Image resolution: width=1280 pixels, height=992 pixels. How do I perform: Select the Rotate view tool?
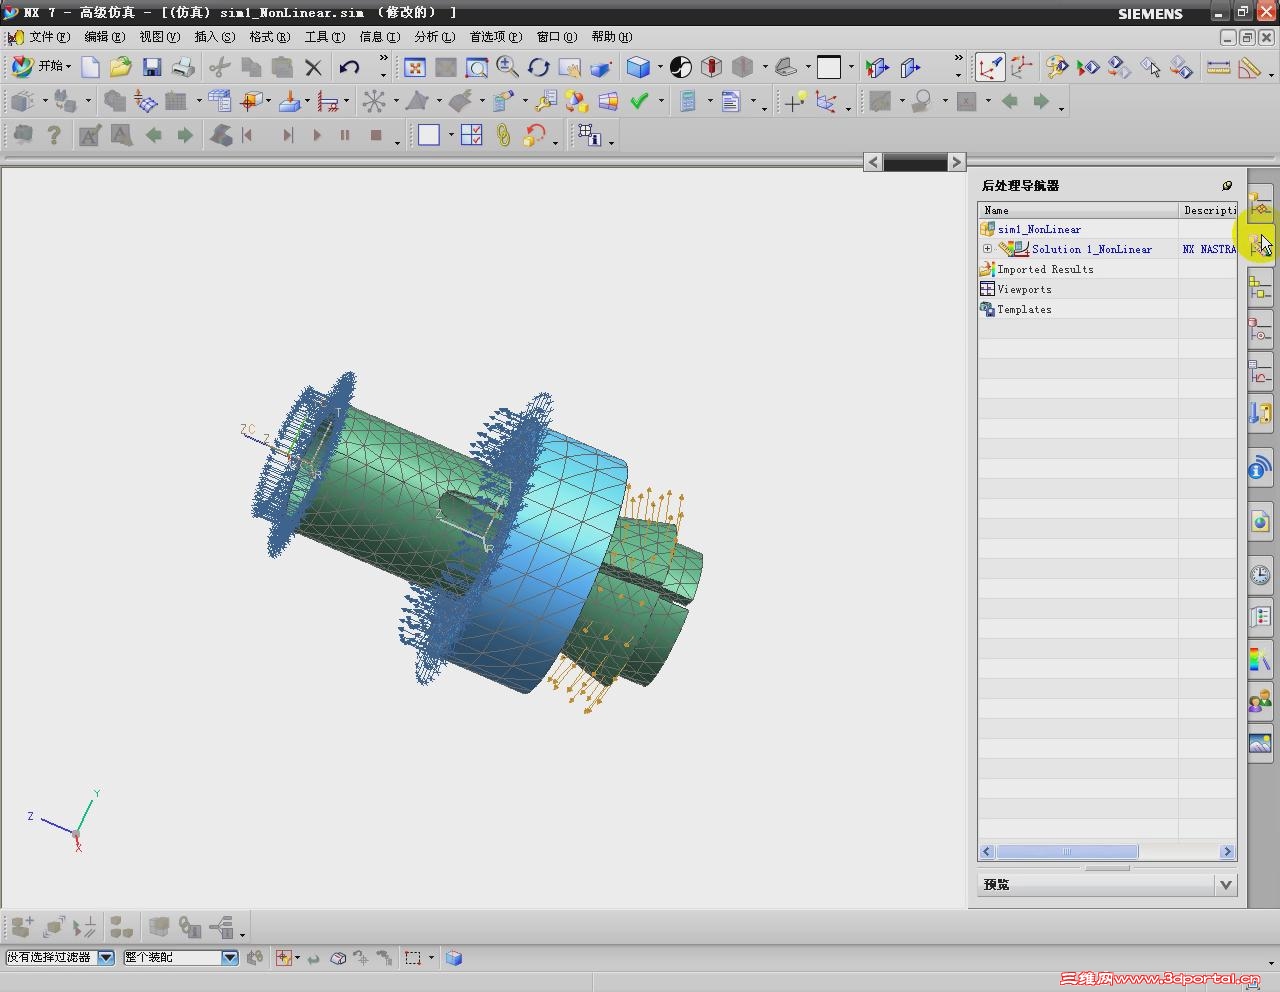[539, 67]
